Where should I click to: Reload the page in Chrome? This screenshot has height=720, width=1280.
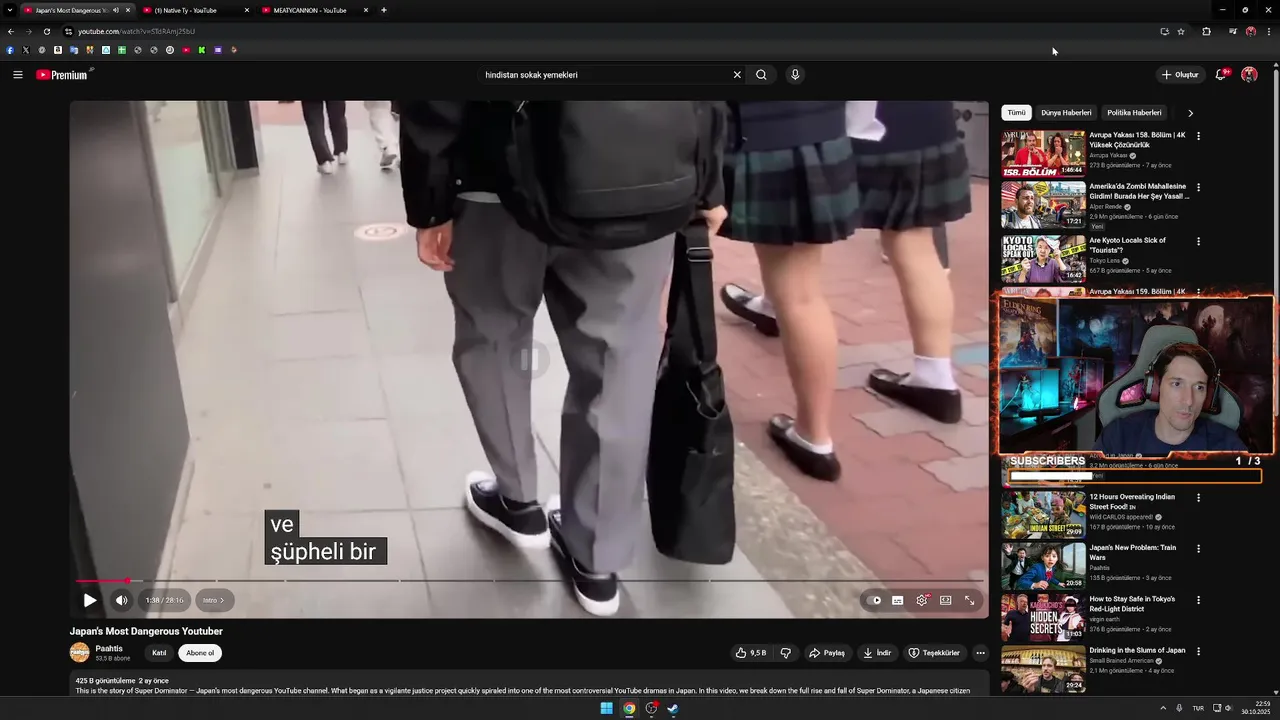pos(46,32)
